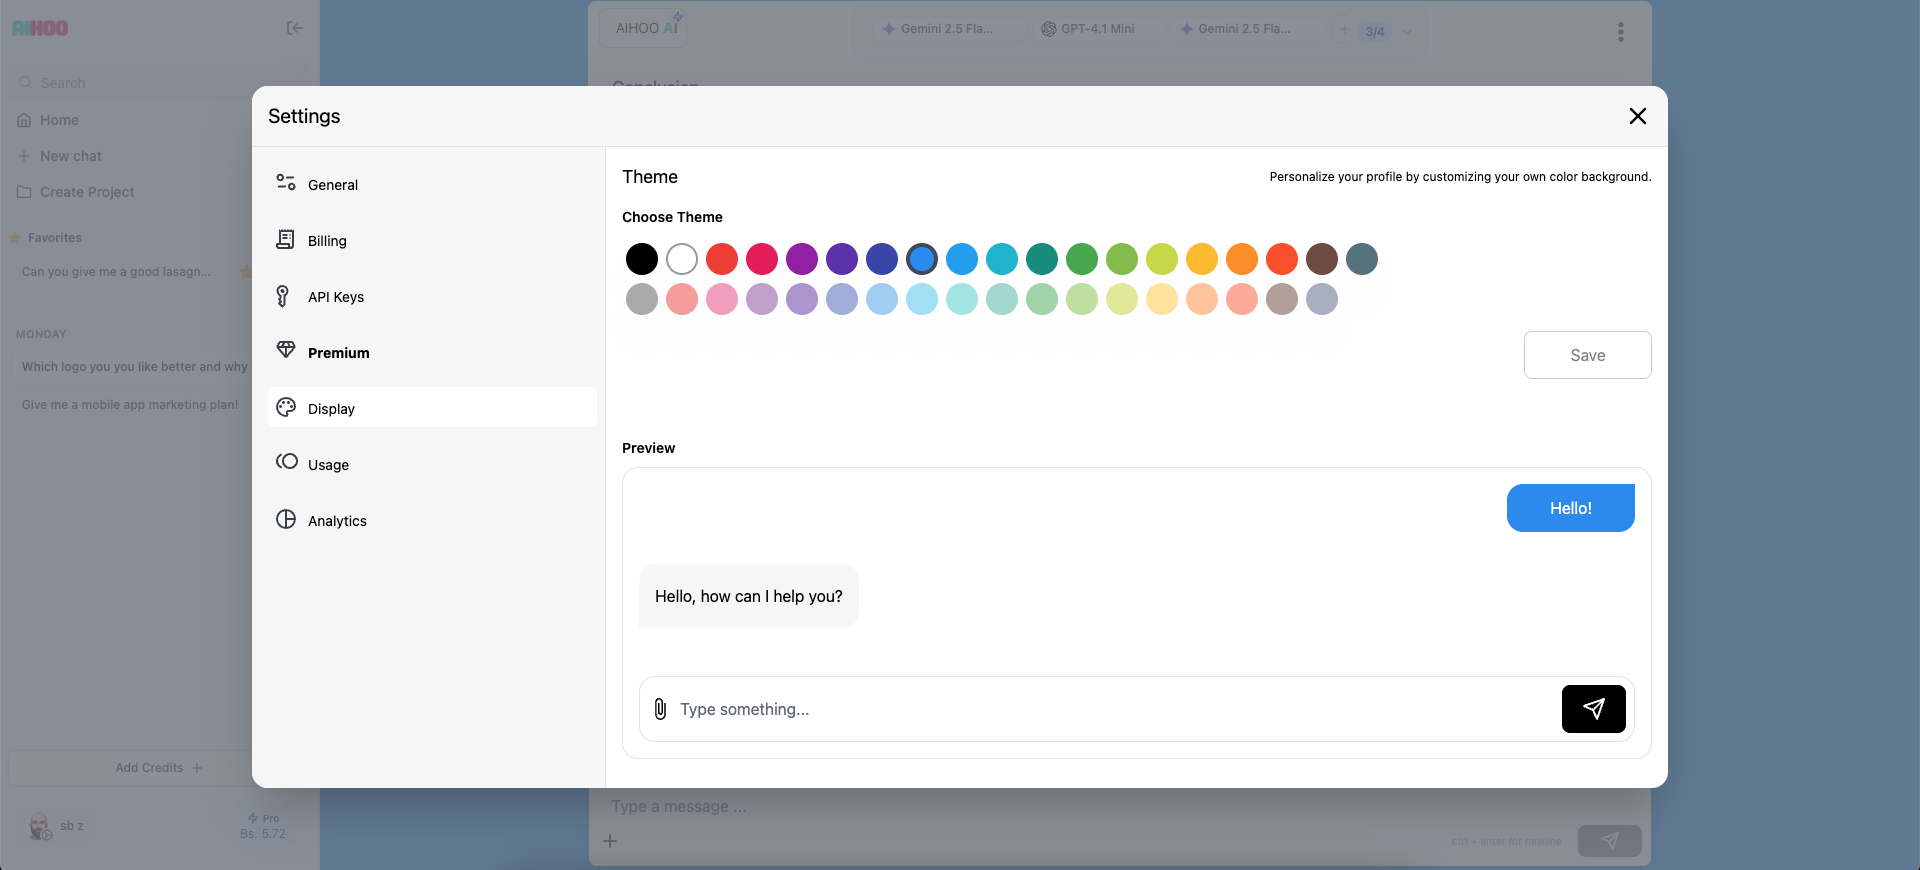Click the API Keys key icon
Screen dimensions: 1920x870
click(283, 296)
